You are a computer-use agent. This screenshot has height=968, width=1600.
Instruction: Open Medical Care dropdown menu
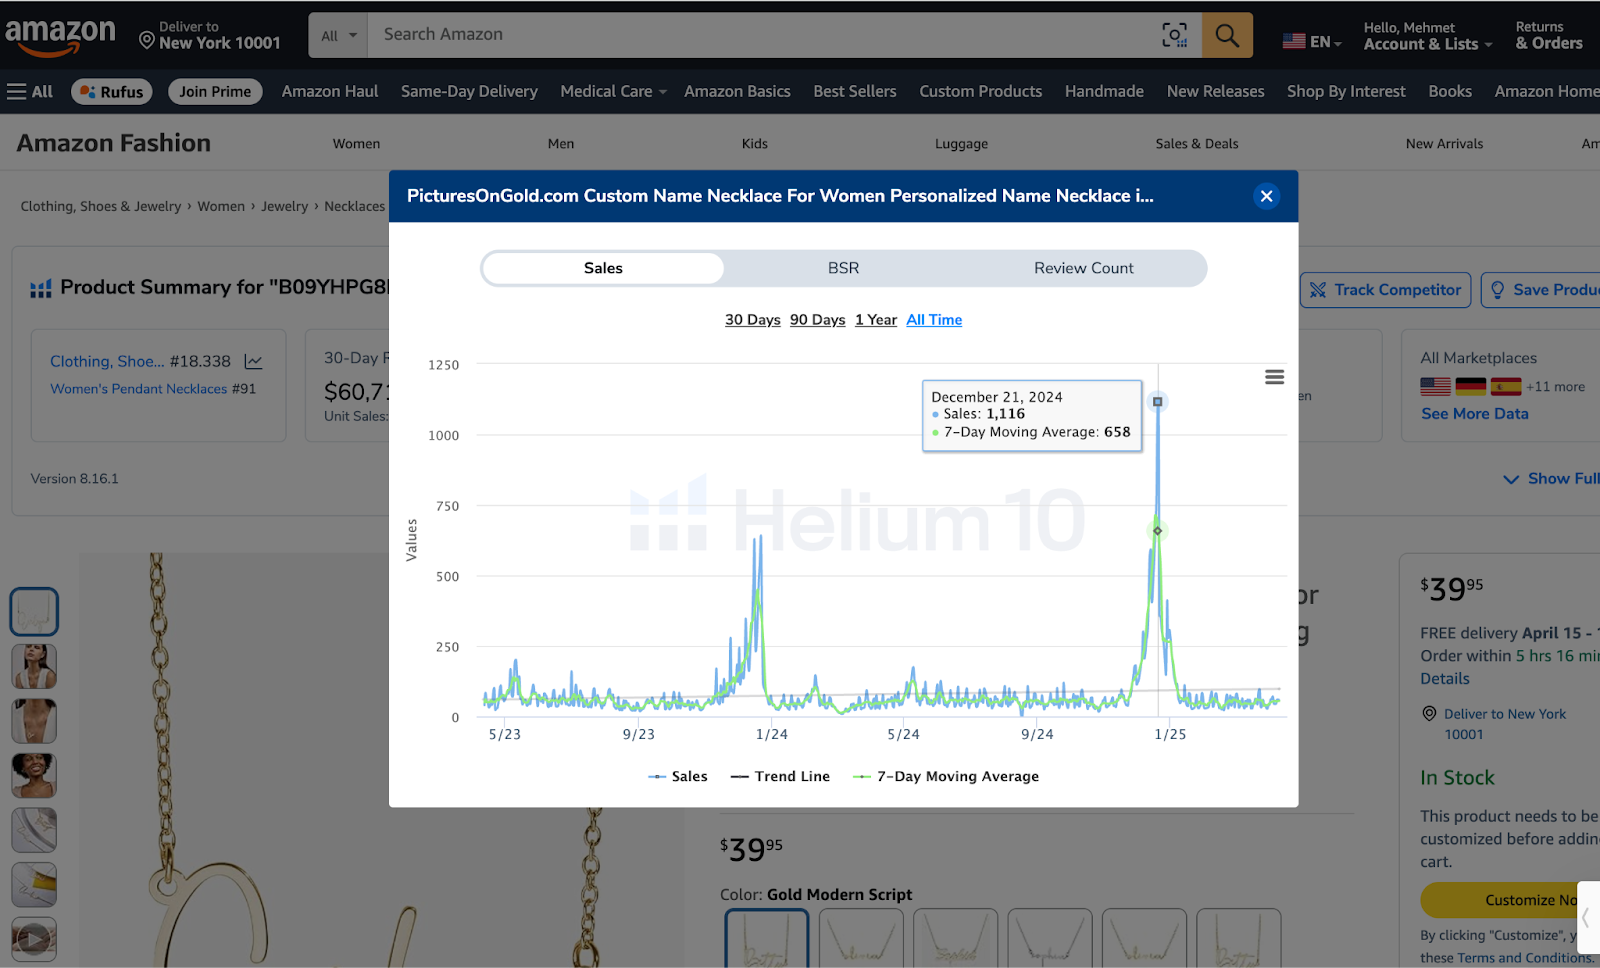pos(613,91)
